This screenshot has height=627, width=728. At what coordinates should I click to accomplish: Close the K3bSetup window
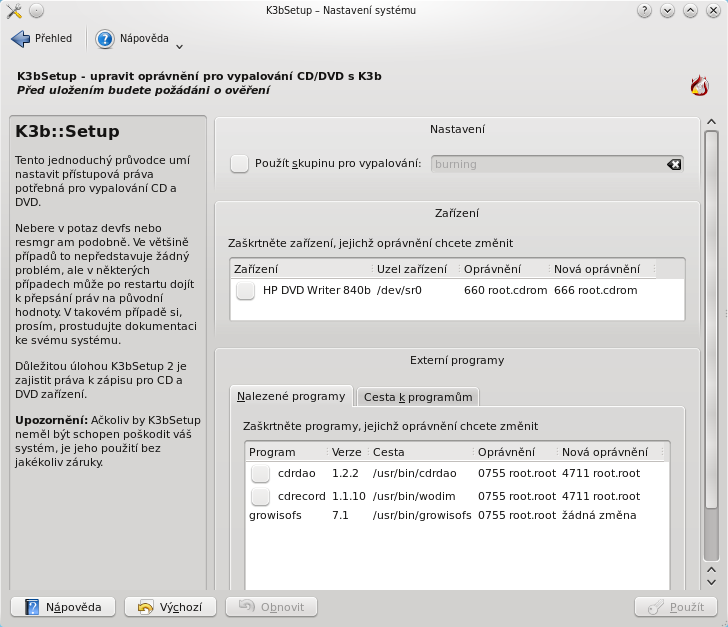713,11
